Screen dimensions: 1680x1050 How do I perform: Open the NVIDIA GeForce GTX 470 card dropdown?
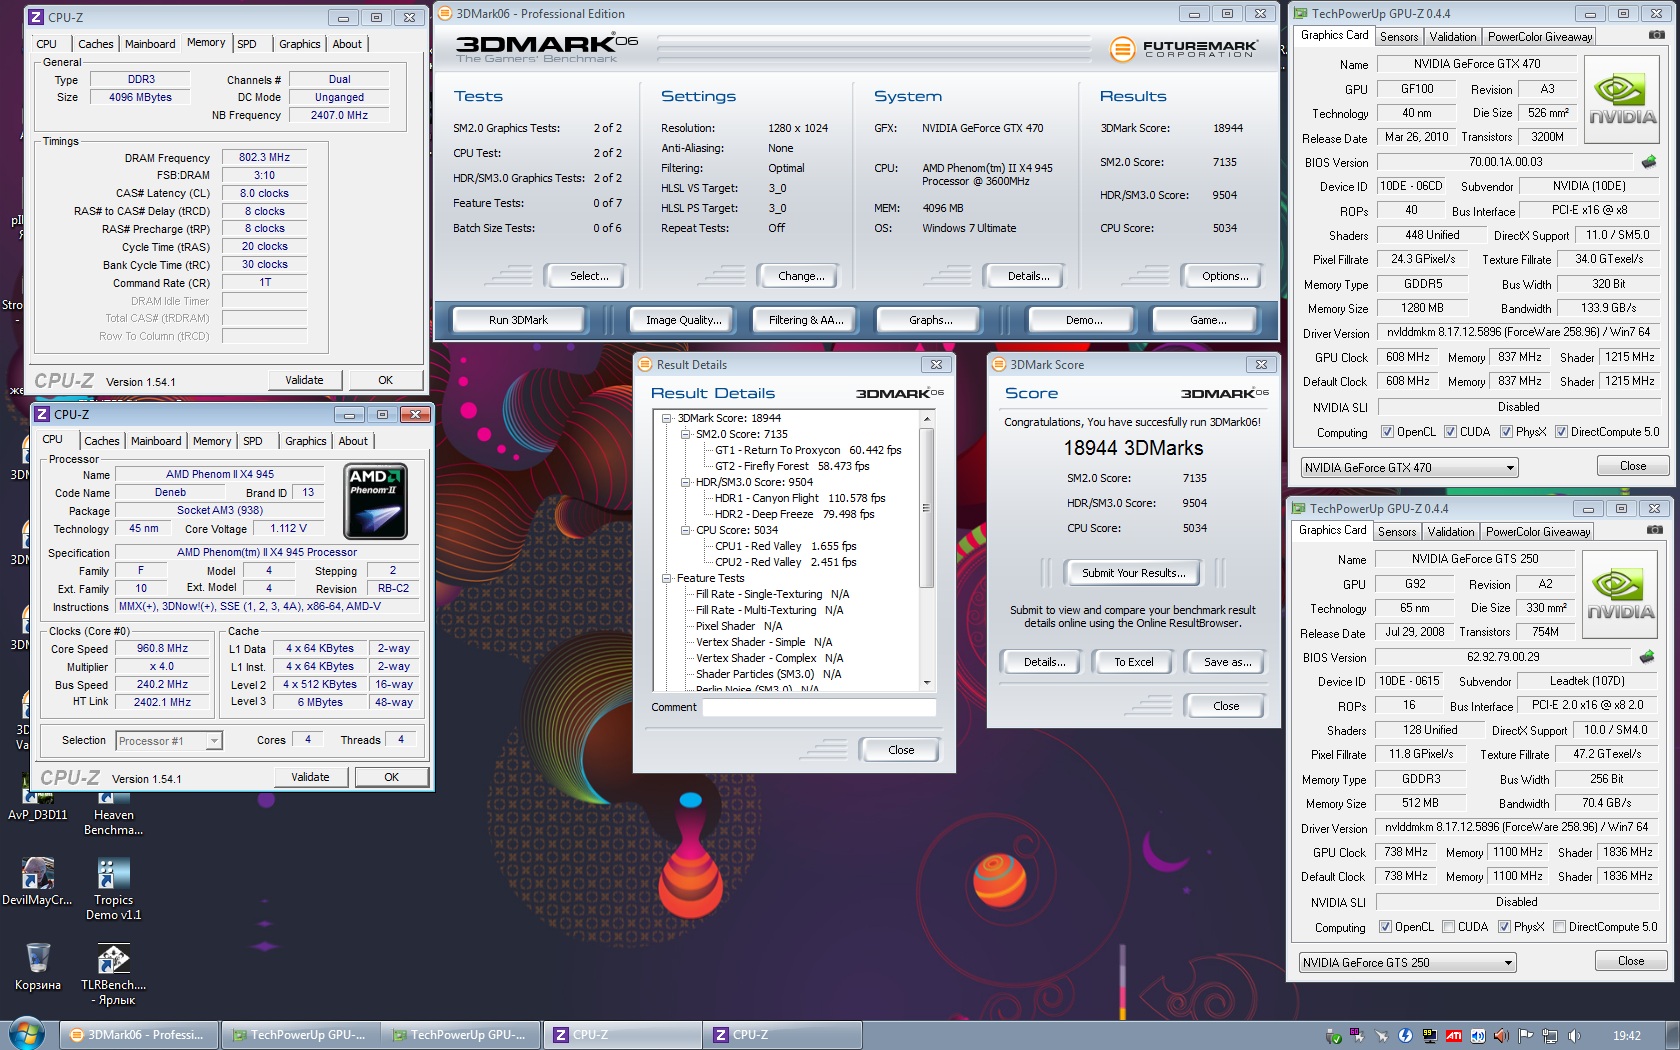coord(1409,467)
